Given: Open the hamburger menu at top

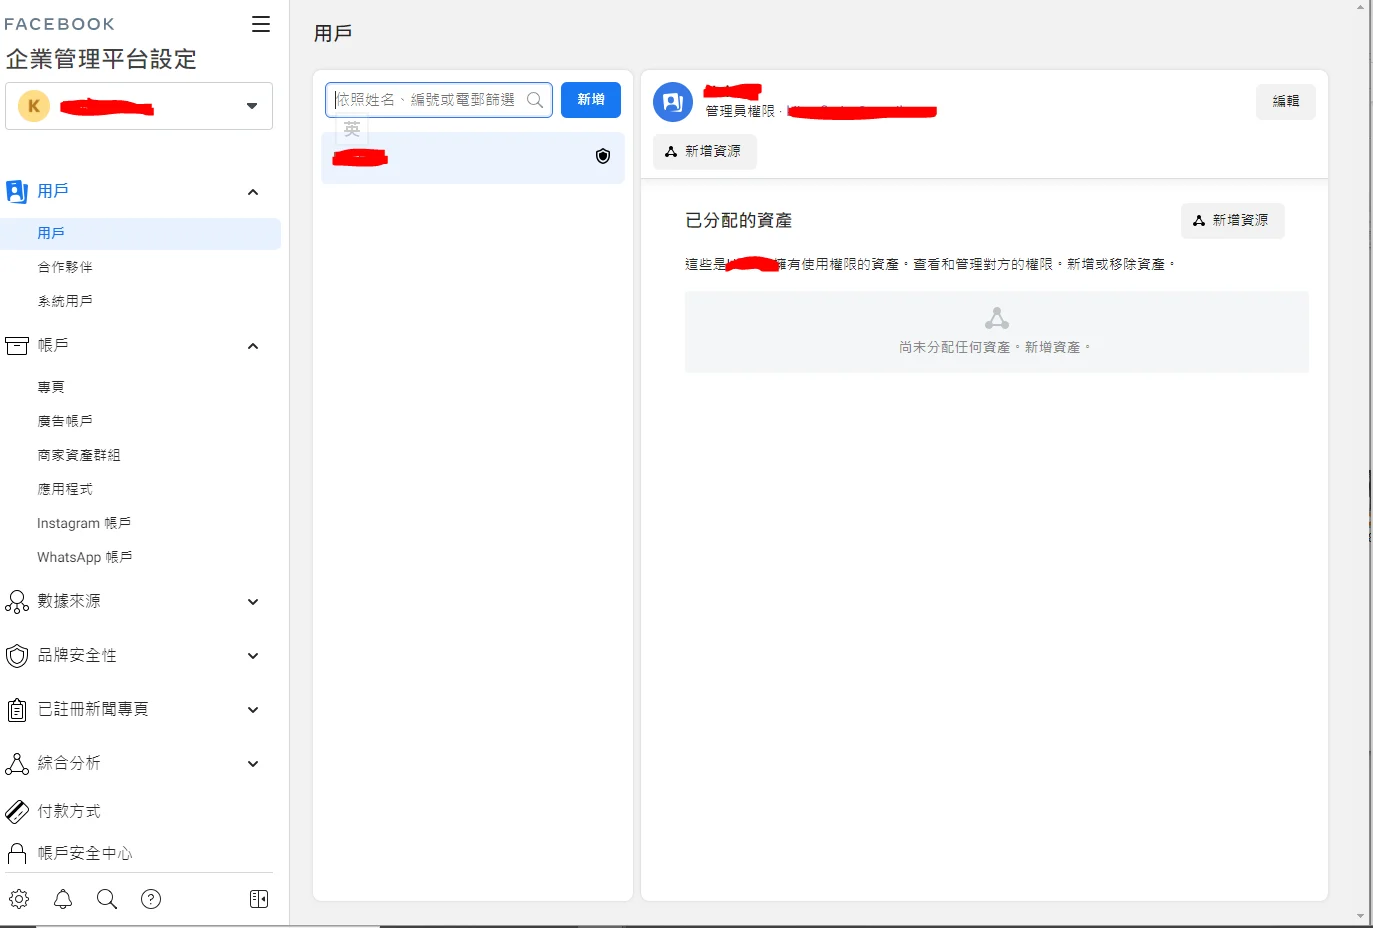Looking at the screenshot, I should point(260,24).
